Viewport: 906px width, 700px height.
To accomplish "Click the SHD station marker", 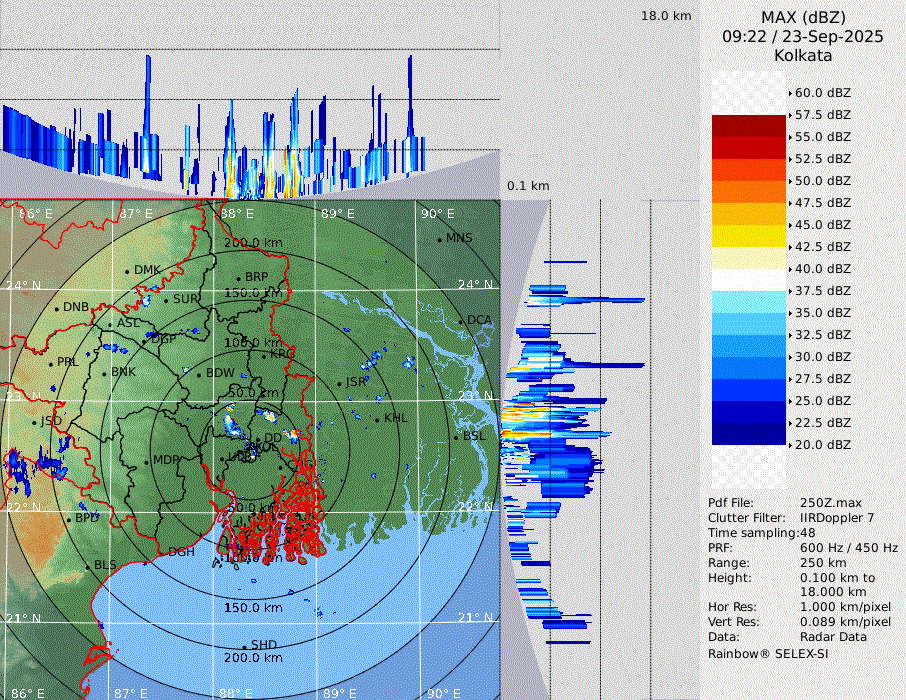I will pos(244,646).
